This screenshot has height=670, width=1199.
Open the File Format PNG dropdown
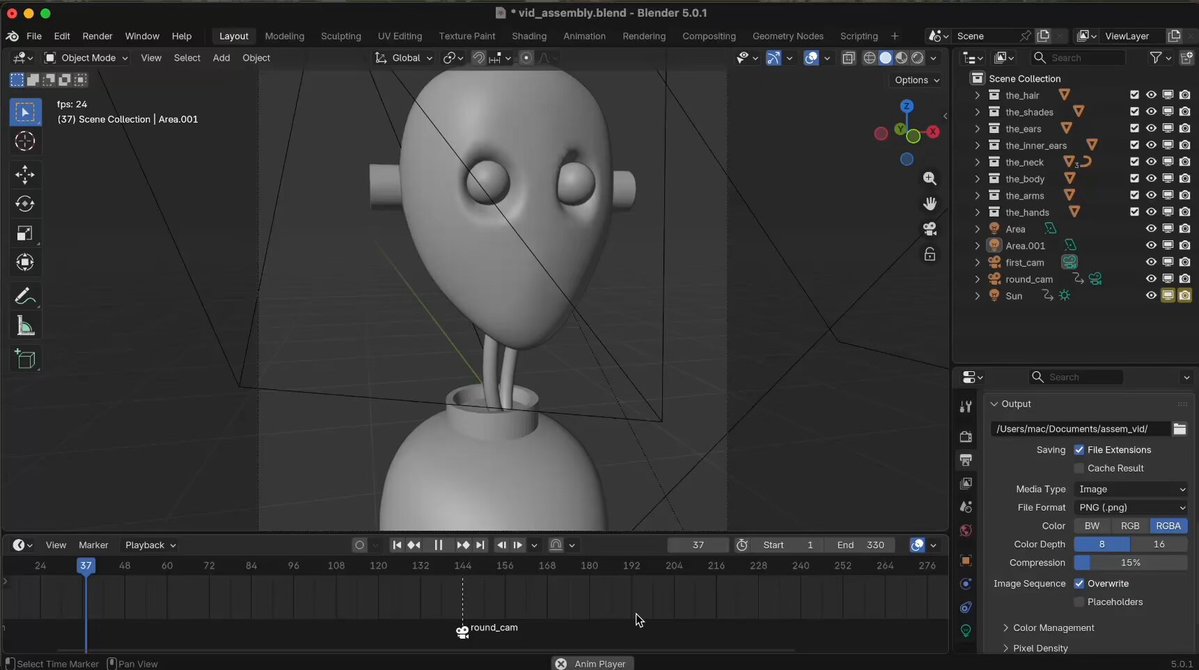click(x=1131, y=508)
